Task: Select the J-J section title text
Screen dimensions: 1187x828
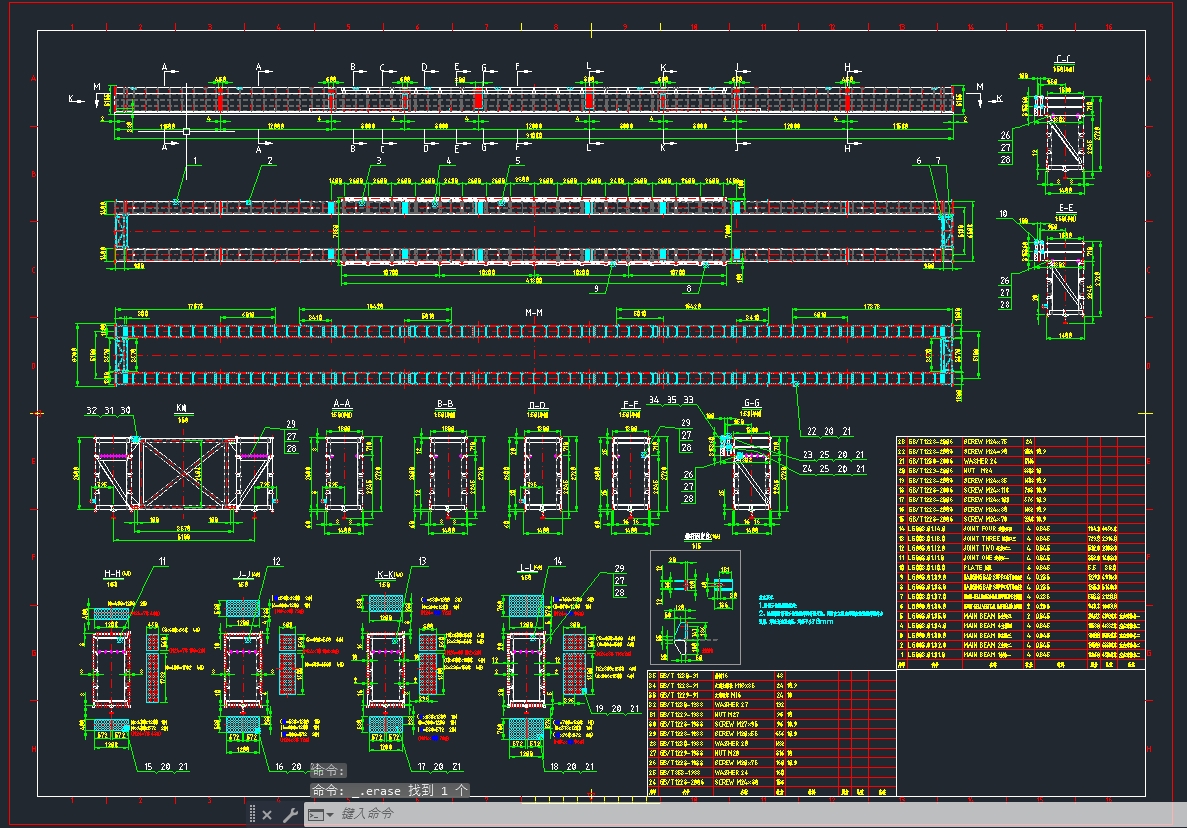Action: 245,574
